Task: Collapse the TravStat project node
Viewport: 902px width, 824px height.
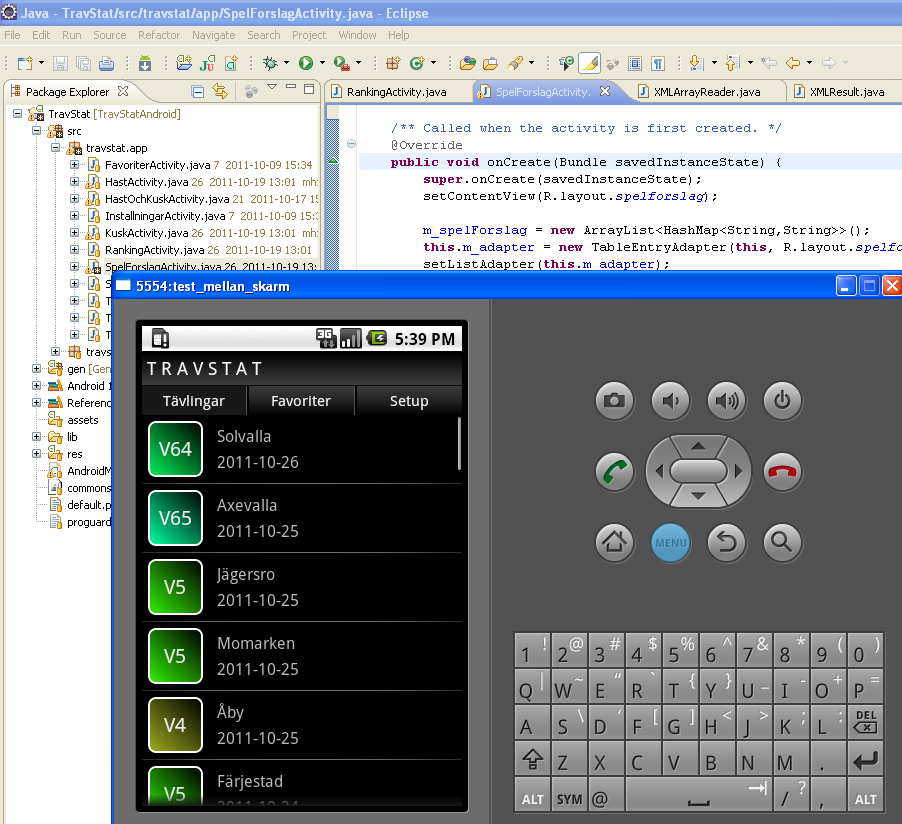Action: [x=17, y=114]
